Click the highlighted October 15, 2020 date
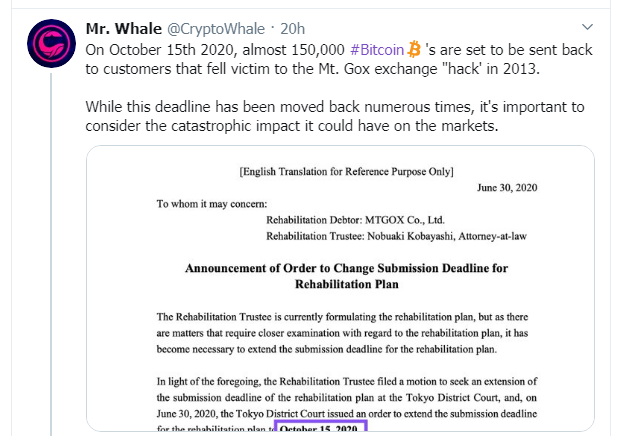Viewport: 620px width, 436px height. tap(321, 429)
